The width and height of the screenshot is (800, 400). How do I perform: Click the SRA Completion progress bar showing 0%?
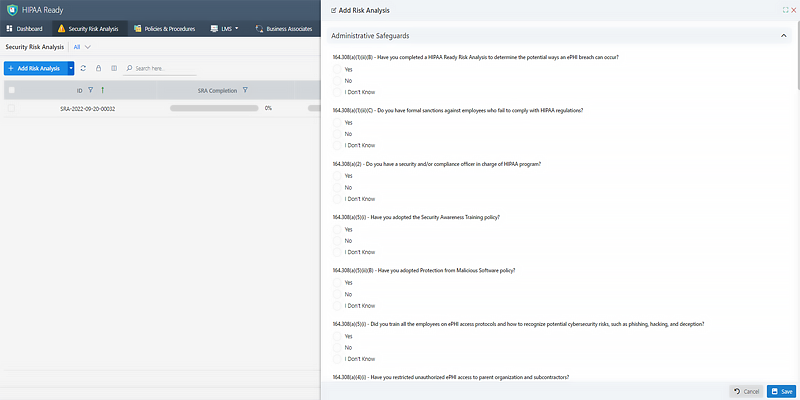click(214, 108)
